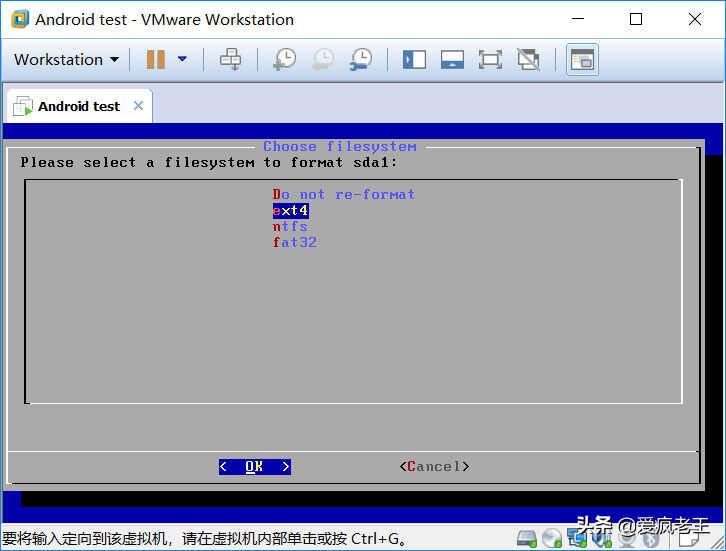The width and height of the screenshot is (726, 551).
Task: Pause the virtual machine
Action: tap(156, 60)
